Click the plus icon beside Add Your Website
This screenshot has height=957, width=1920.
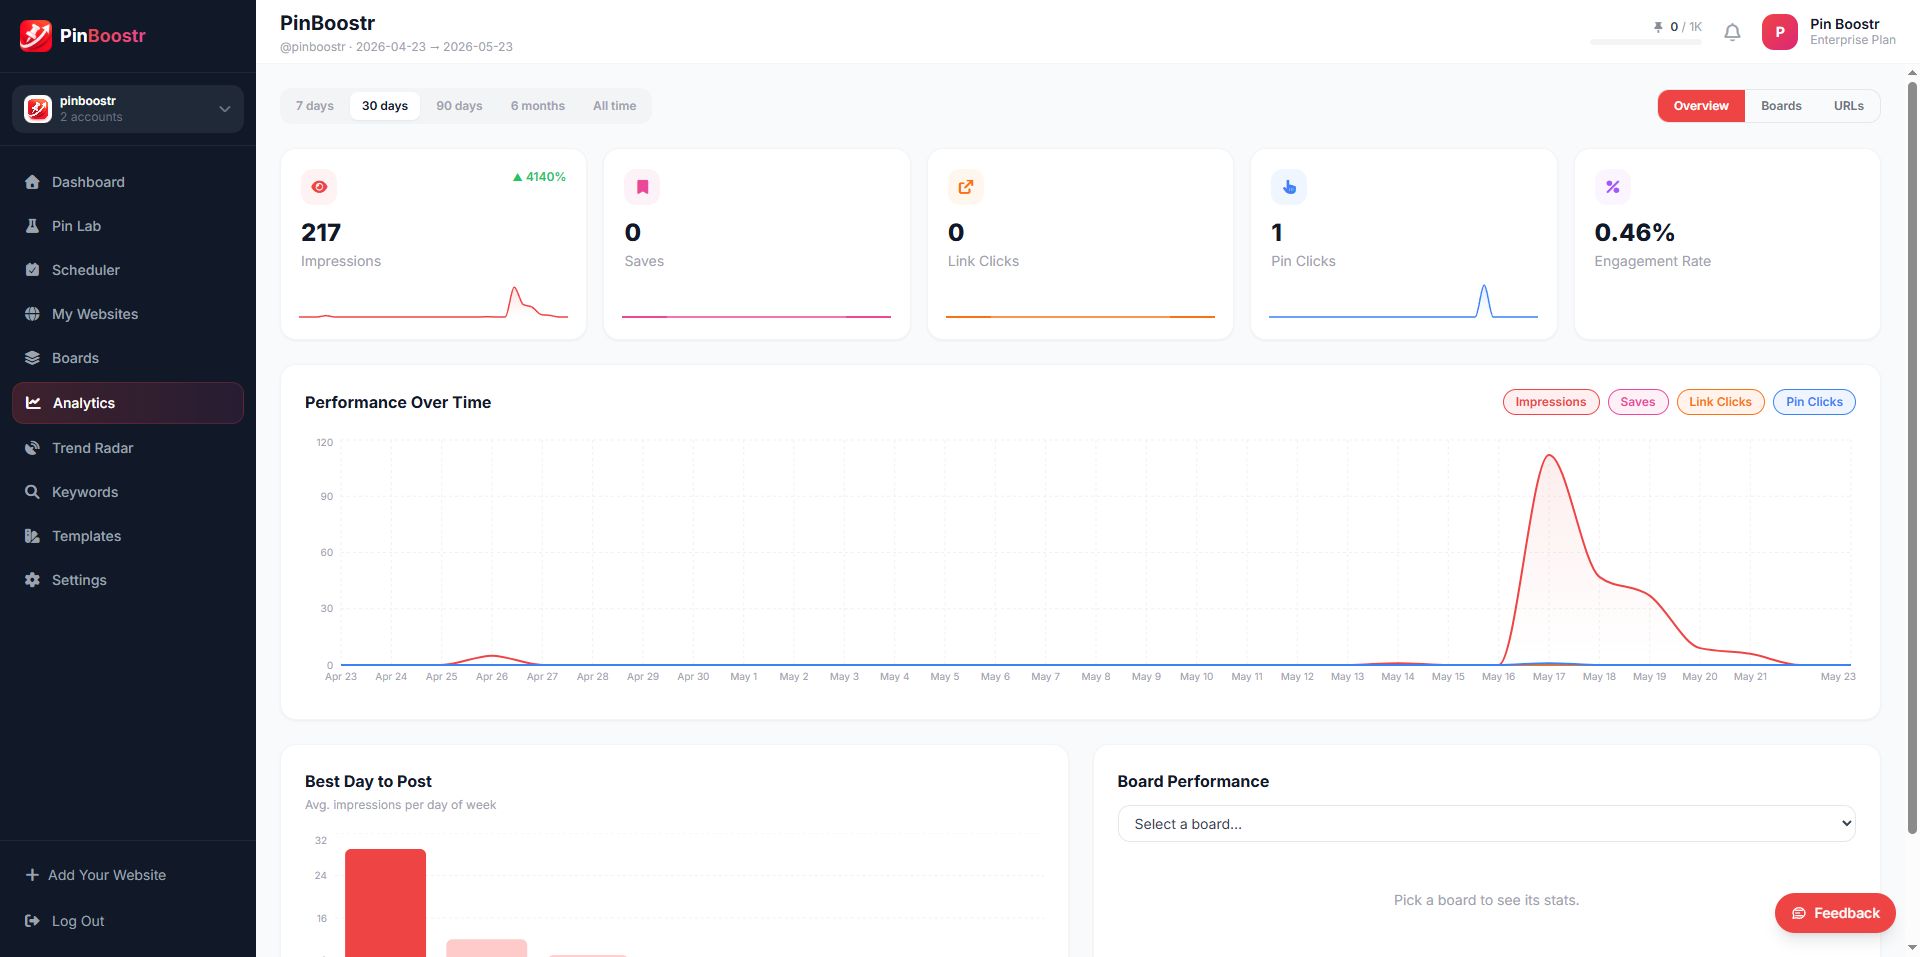[32, 875]
